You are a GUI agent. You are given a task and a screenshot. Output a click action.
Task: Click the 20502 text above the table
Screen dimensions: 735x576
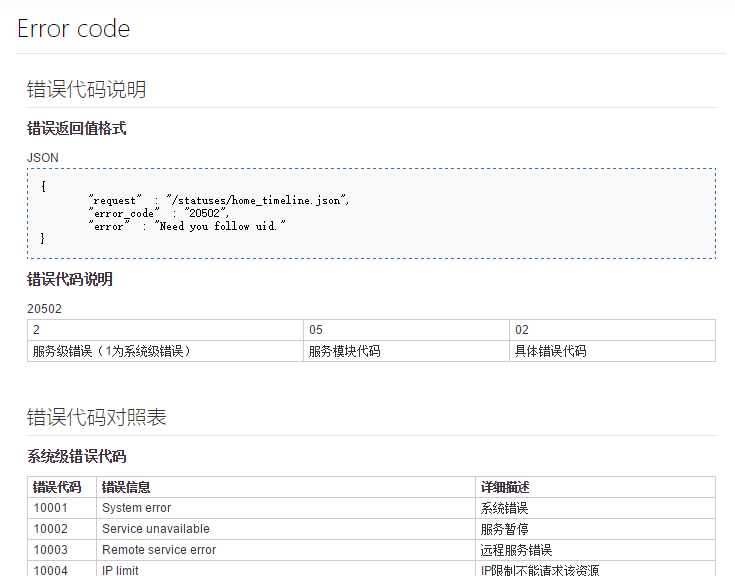click(44, 309)
